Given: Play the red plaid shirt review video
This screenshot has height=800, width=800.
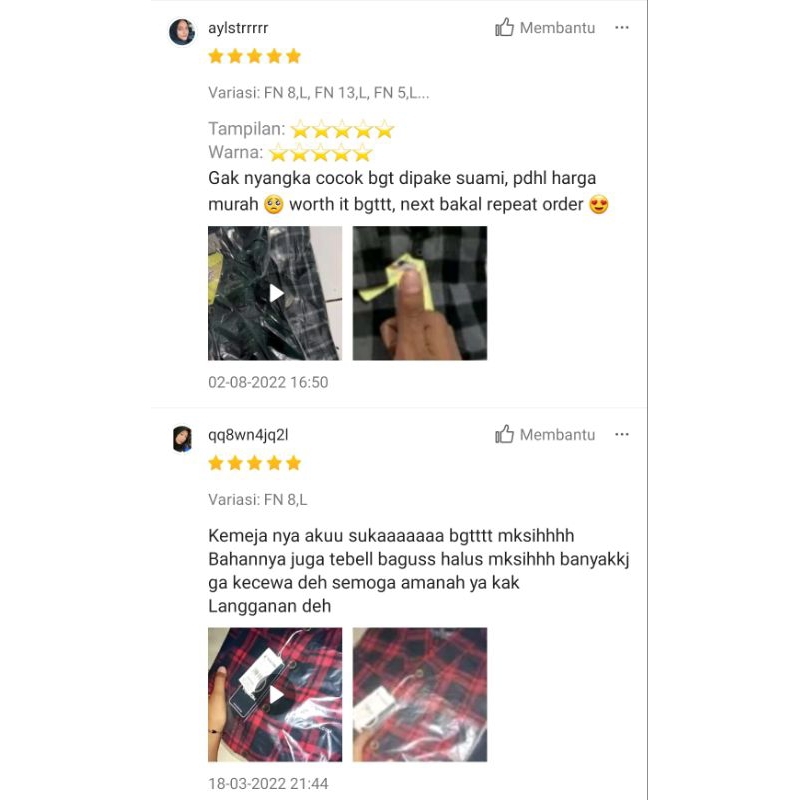Looking at the screenshot, I should point(275,694).
